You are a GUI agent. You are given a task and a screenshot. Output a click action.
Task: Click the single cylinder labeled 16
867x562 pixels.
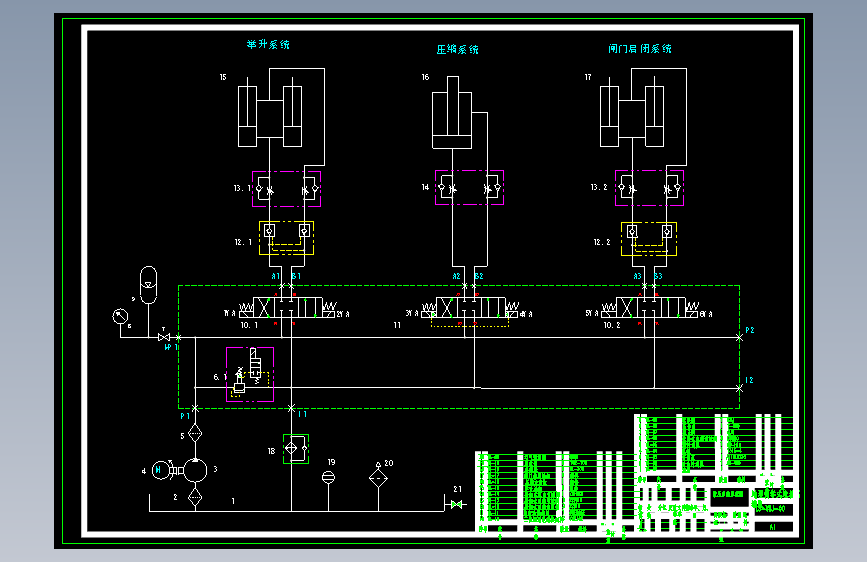[452, 112]
